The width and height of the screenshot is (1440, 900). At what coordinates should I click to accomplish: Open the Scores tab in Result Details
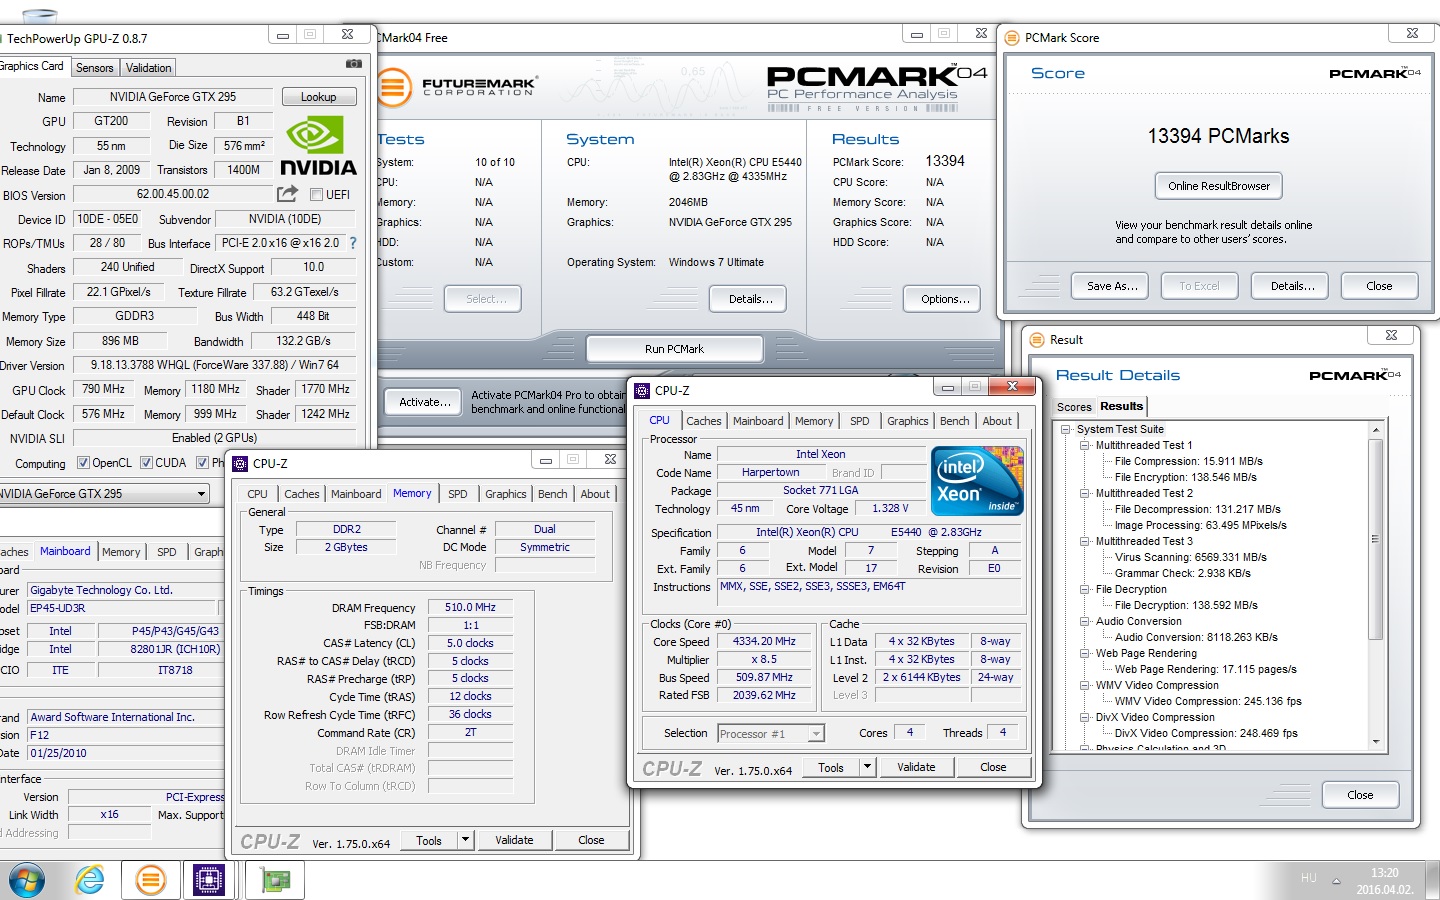(1074, 407)
